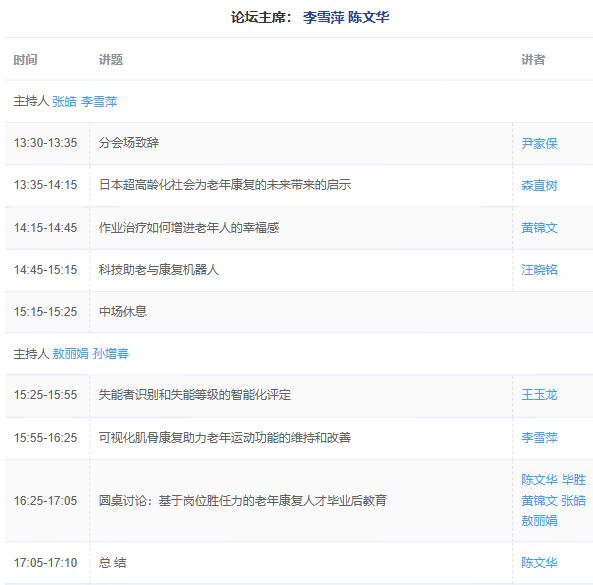
Task: Click host 张皓 in first 主持人 row
Action: 64,101
